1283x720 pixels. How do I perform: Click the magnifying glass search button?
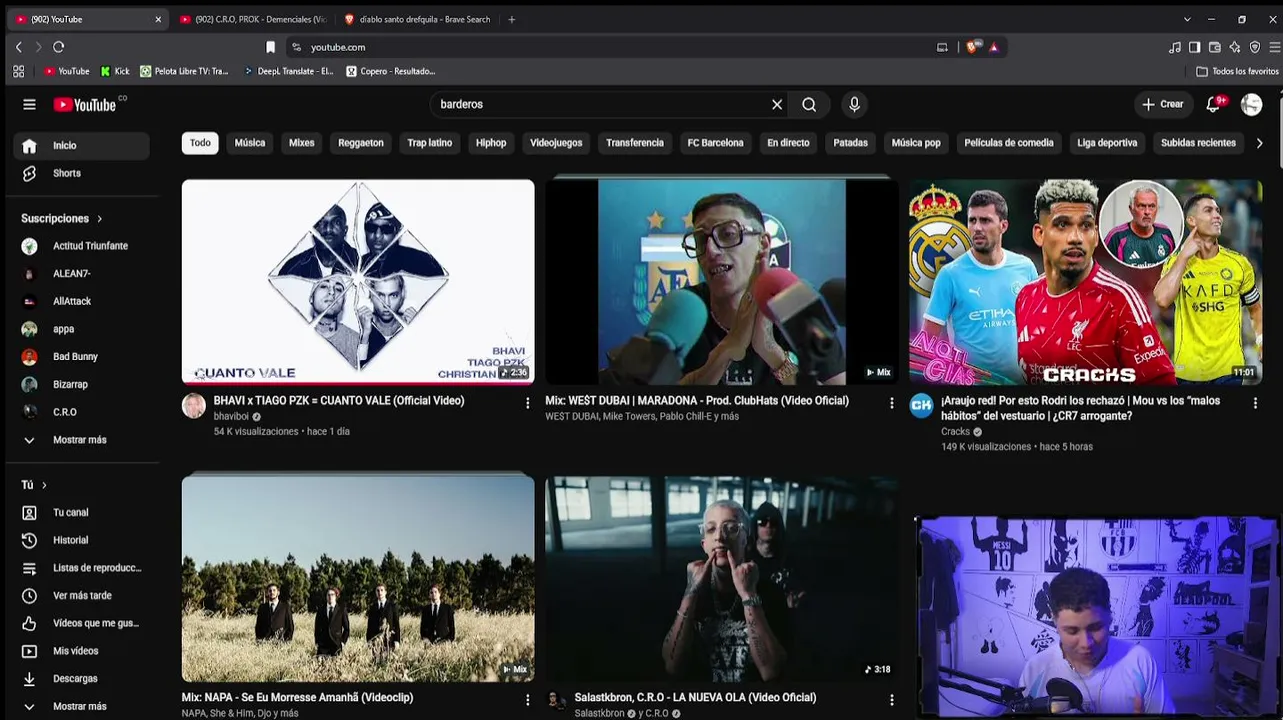point(809,104)
